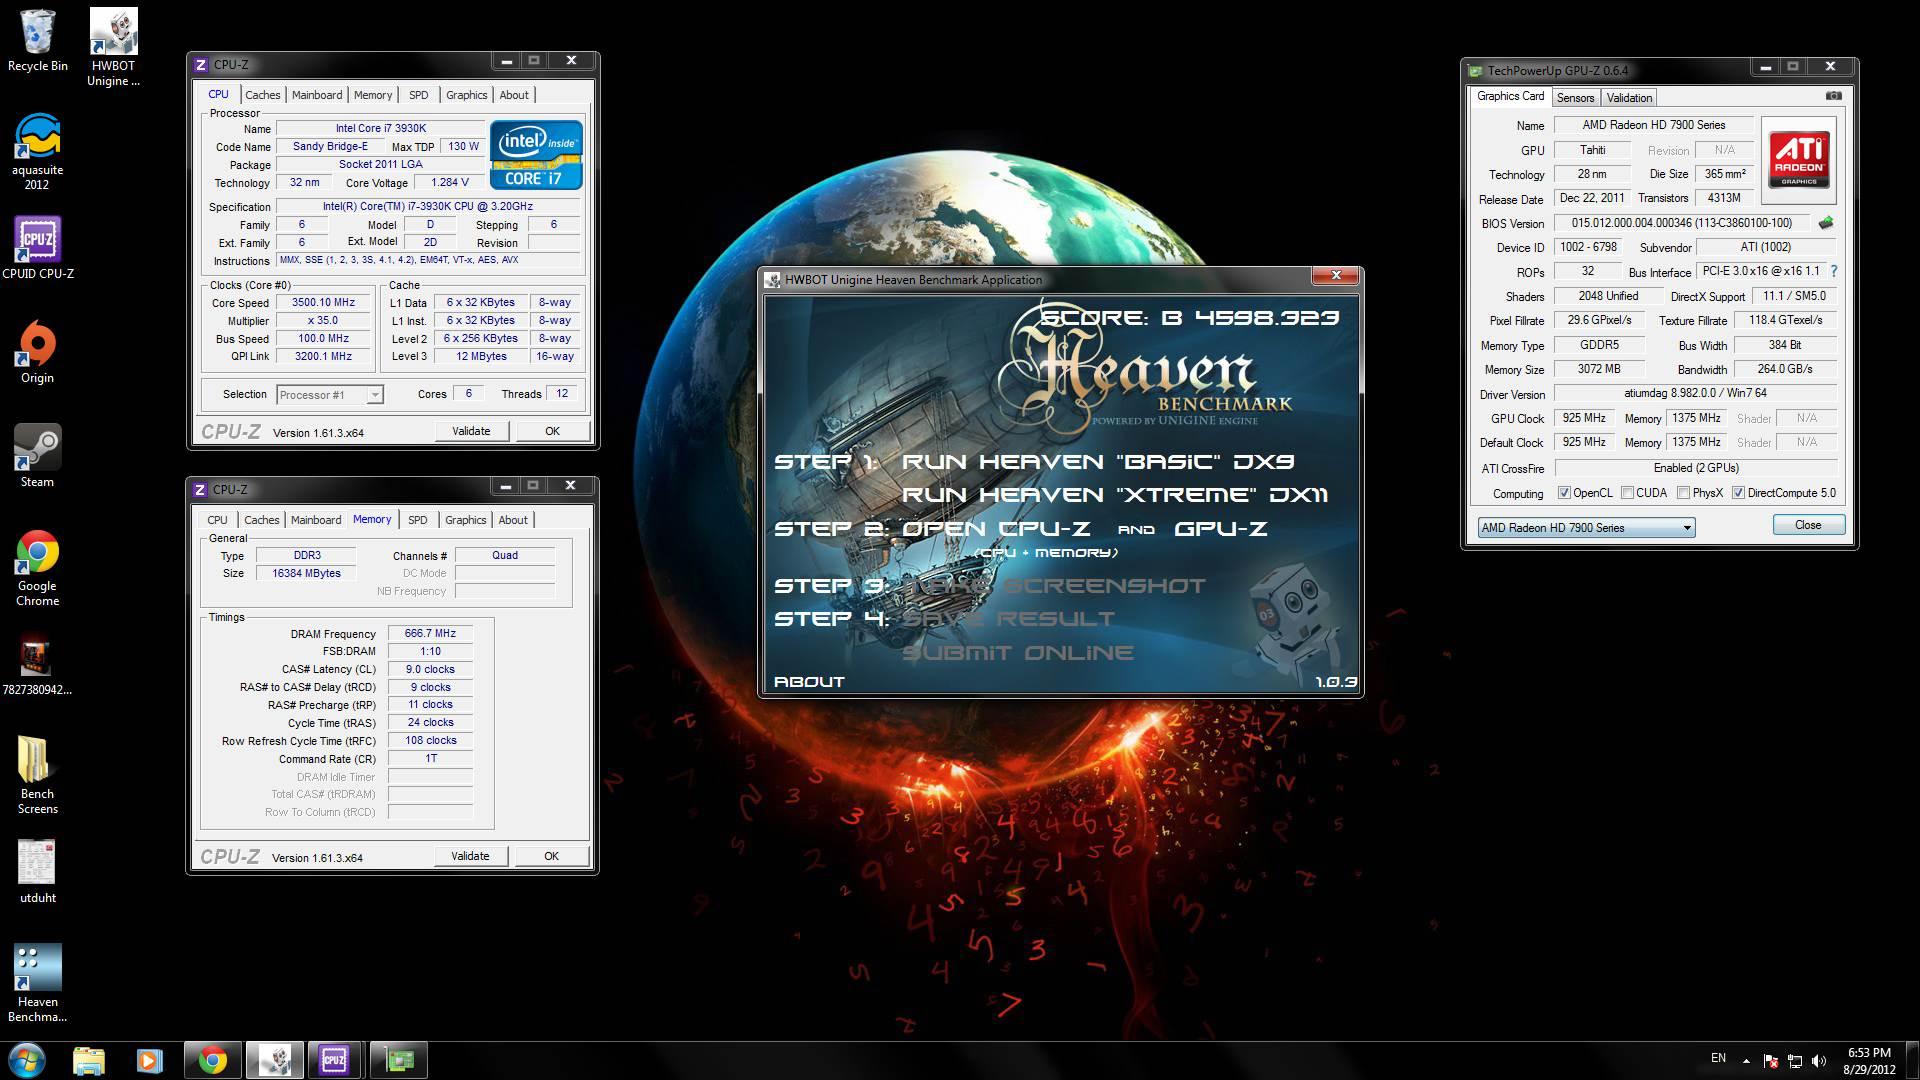Click the volume speaker tray icon
The width and height of the screenshot is (1920, 1080).
[1819, 1060]
